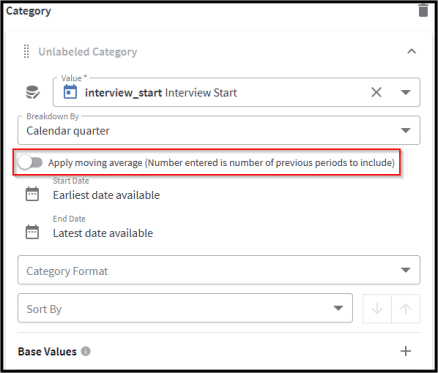The image size is (438, 373).
Task: Click the Earliest date available start date
Action: 106,195
